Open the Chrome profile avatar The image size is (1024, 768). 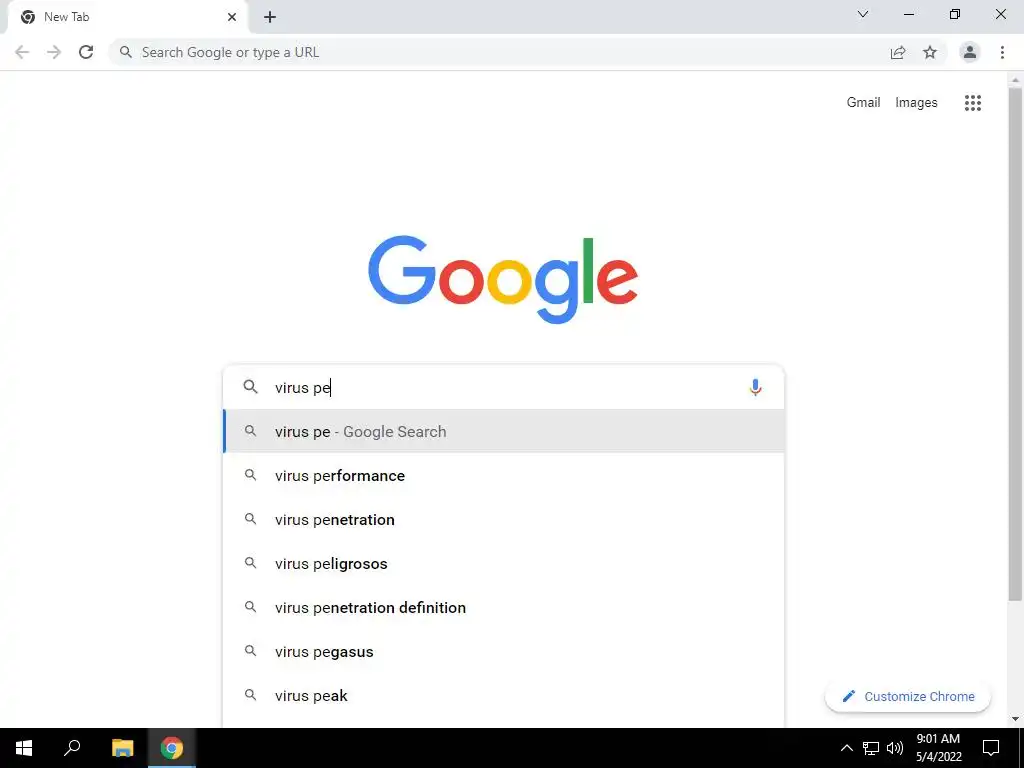(970, 52)
